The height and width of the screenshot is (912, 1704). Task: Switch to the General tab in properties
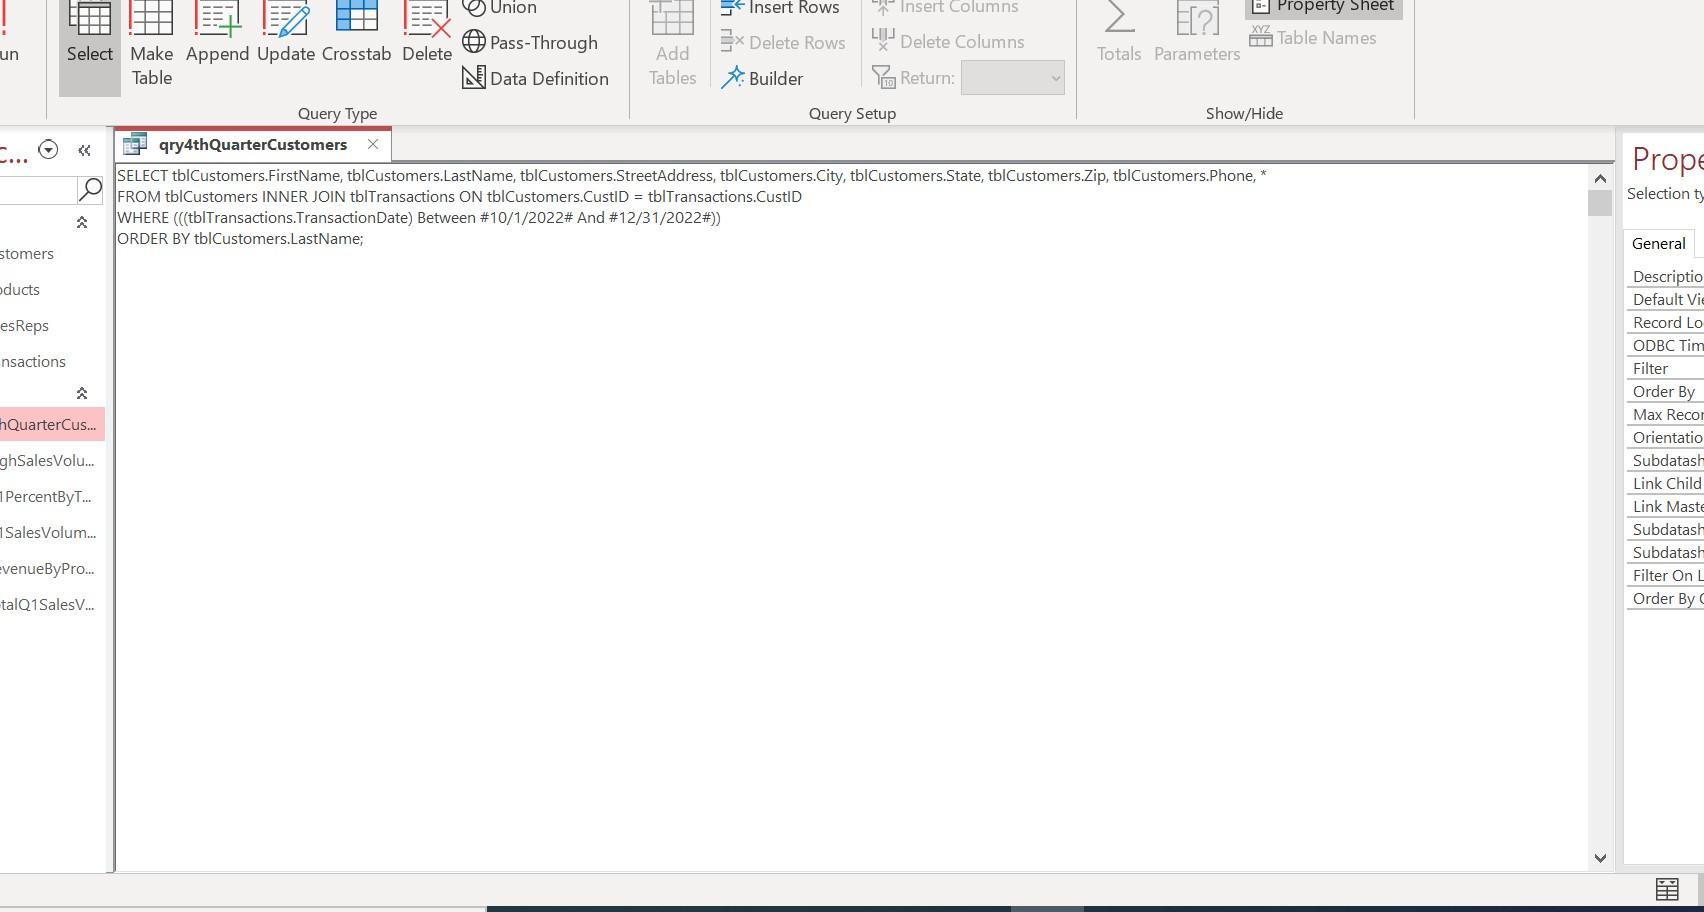tap(1657, 243)
